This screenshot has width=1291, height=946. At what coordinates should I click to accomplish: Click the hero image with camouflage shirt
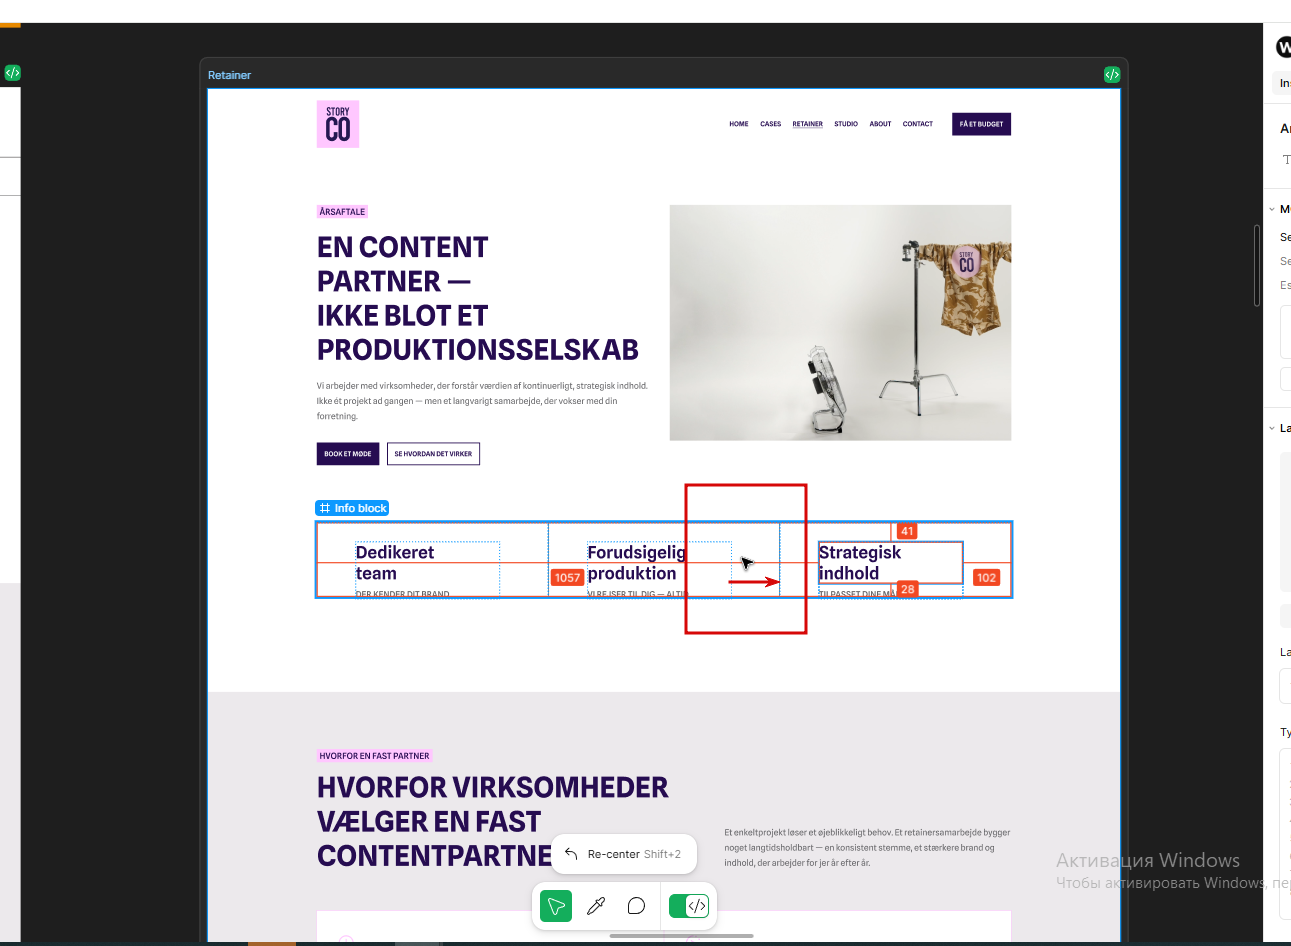click(x=840, y=322)
